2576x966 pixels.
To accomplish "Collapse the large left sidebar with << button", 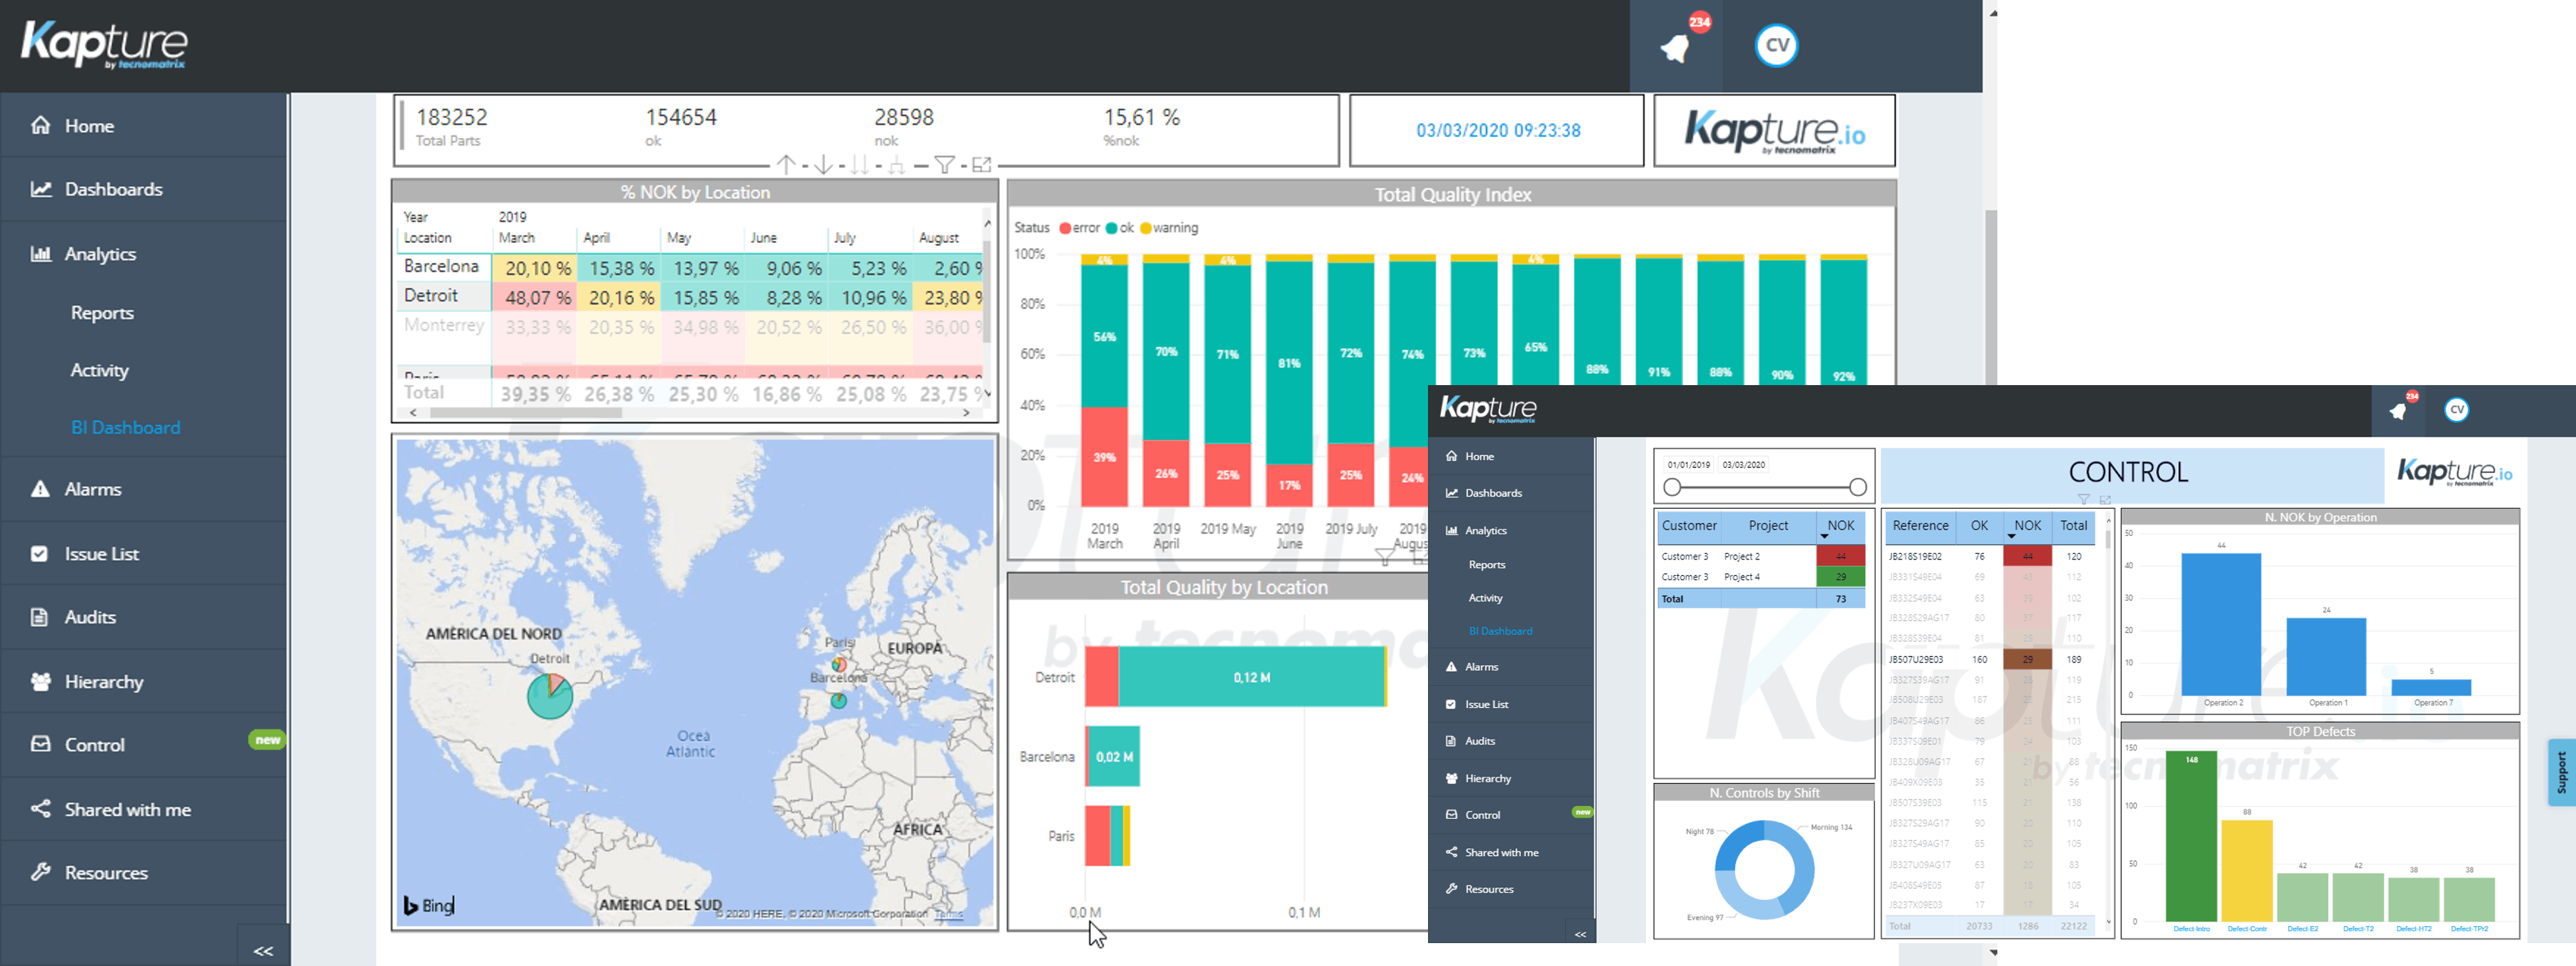I will coord(263,950).
